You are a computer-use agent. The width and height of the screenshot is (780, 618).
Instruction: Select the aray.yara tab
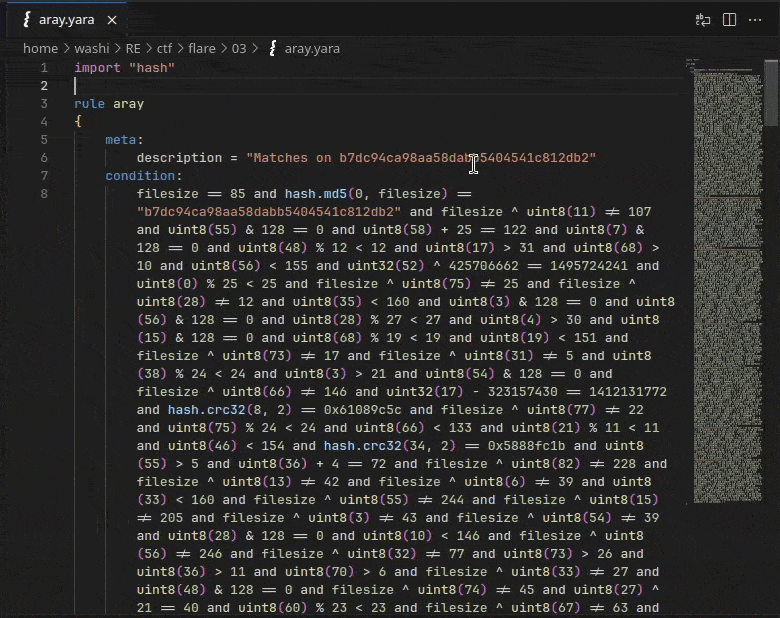[67, 19]
